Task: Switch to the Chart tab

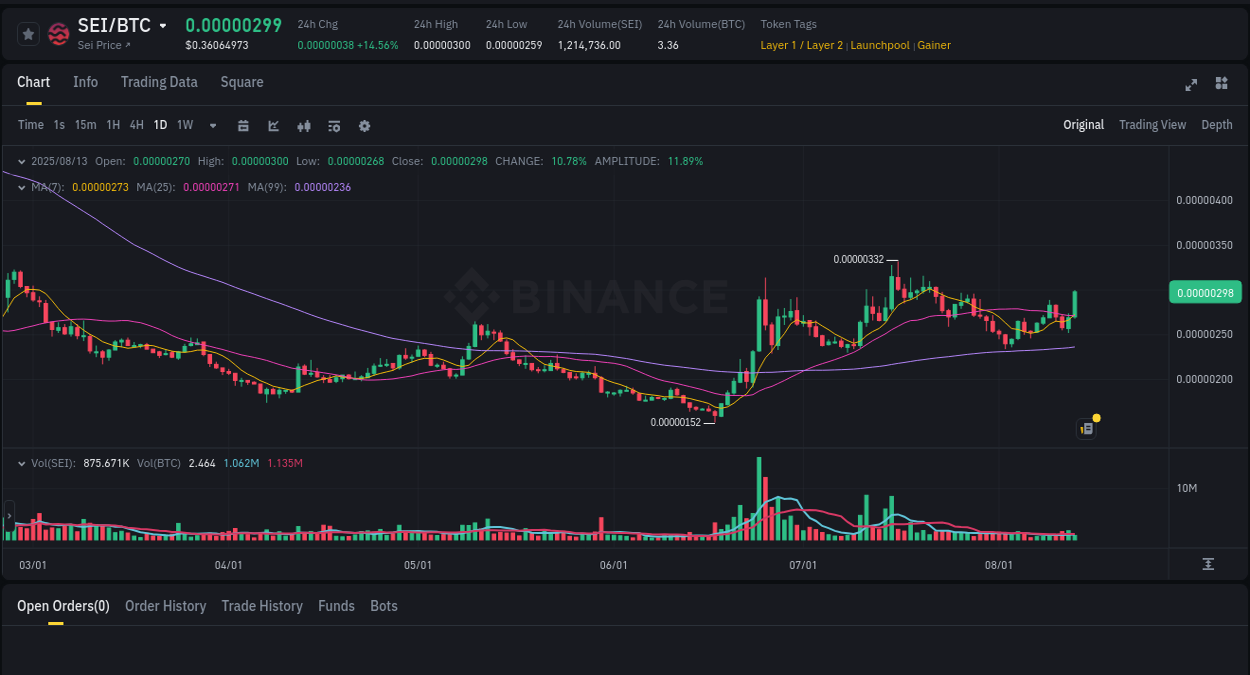Action: (34, 82)
